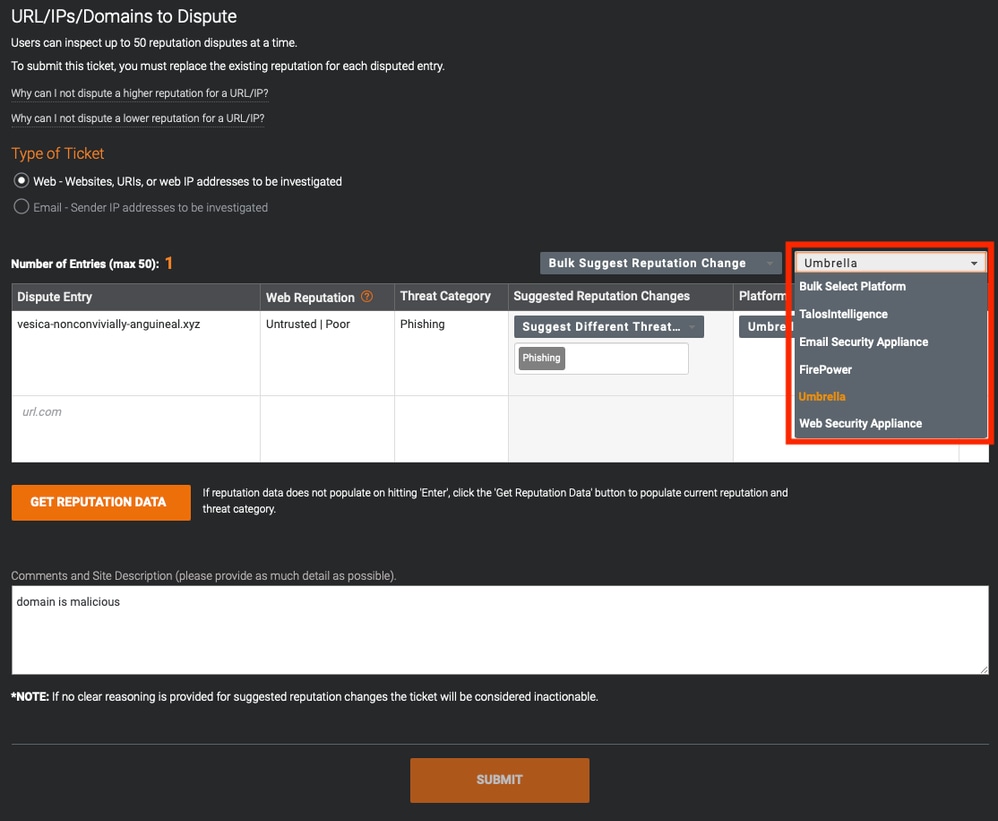The image size is (998, 821).
Task: Open the Bulk Suggest Reputation Change dropdown
Action: [660, 263]
